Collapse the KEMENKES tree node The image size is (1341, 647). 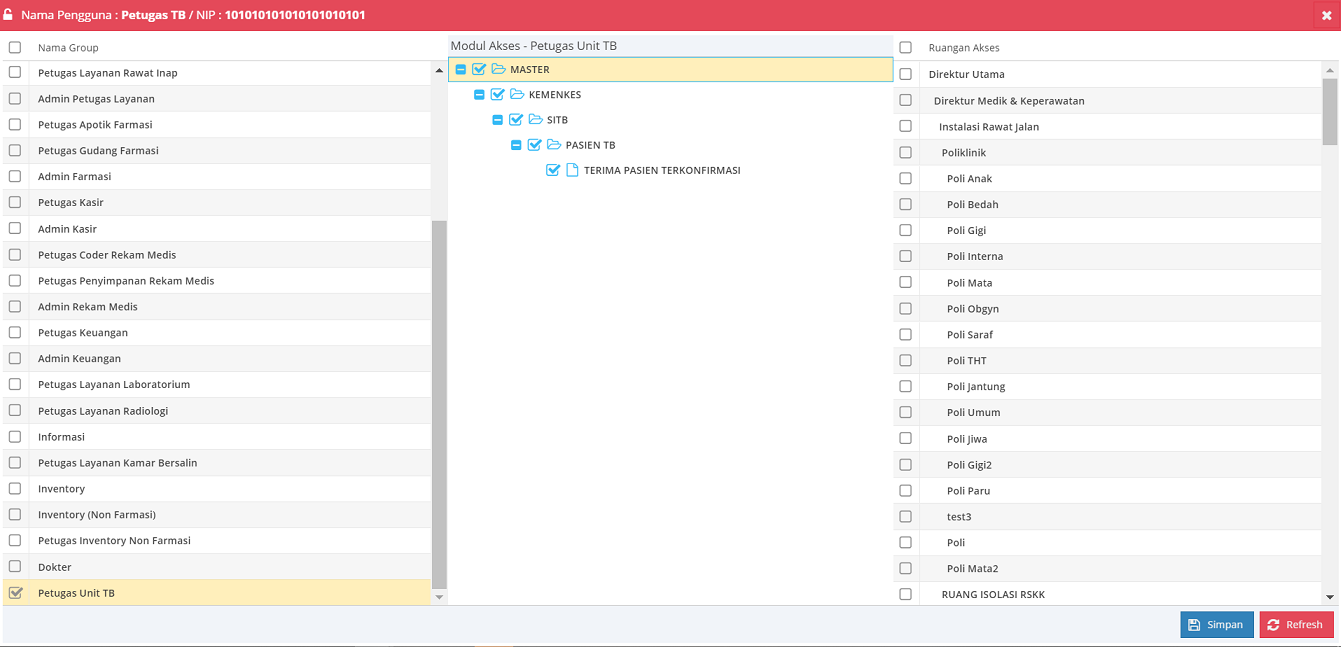(479, 94)
